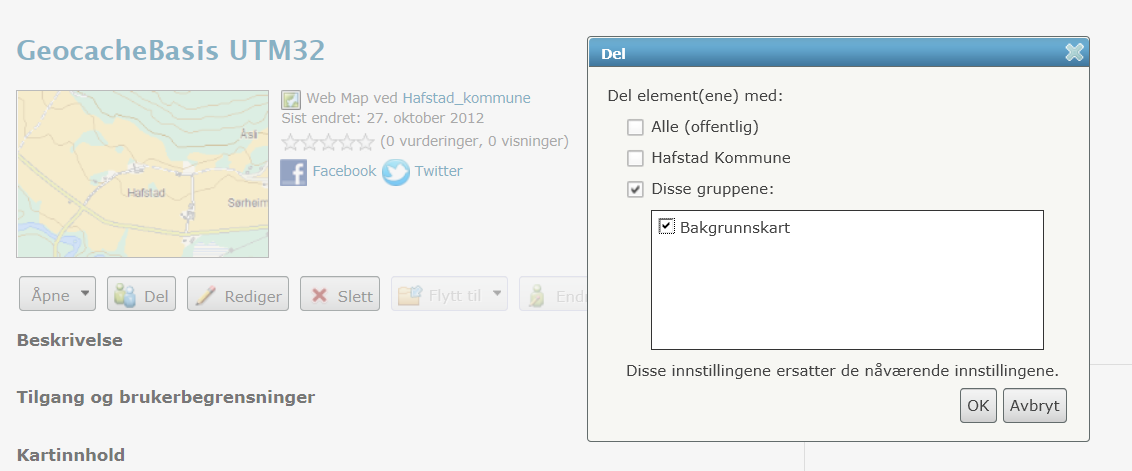Click the Slett delete button
This screenshot has height=471, width=1132.
(x=340, y=294)
